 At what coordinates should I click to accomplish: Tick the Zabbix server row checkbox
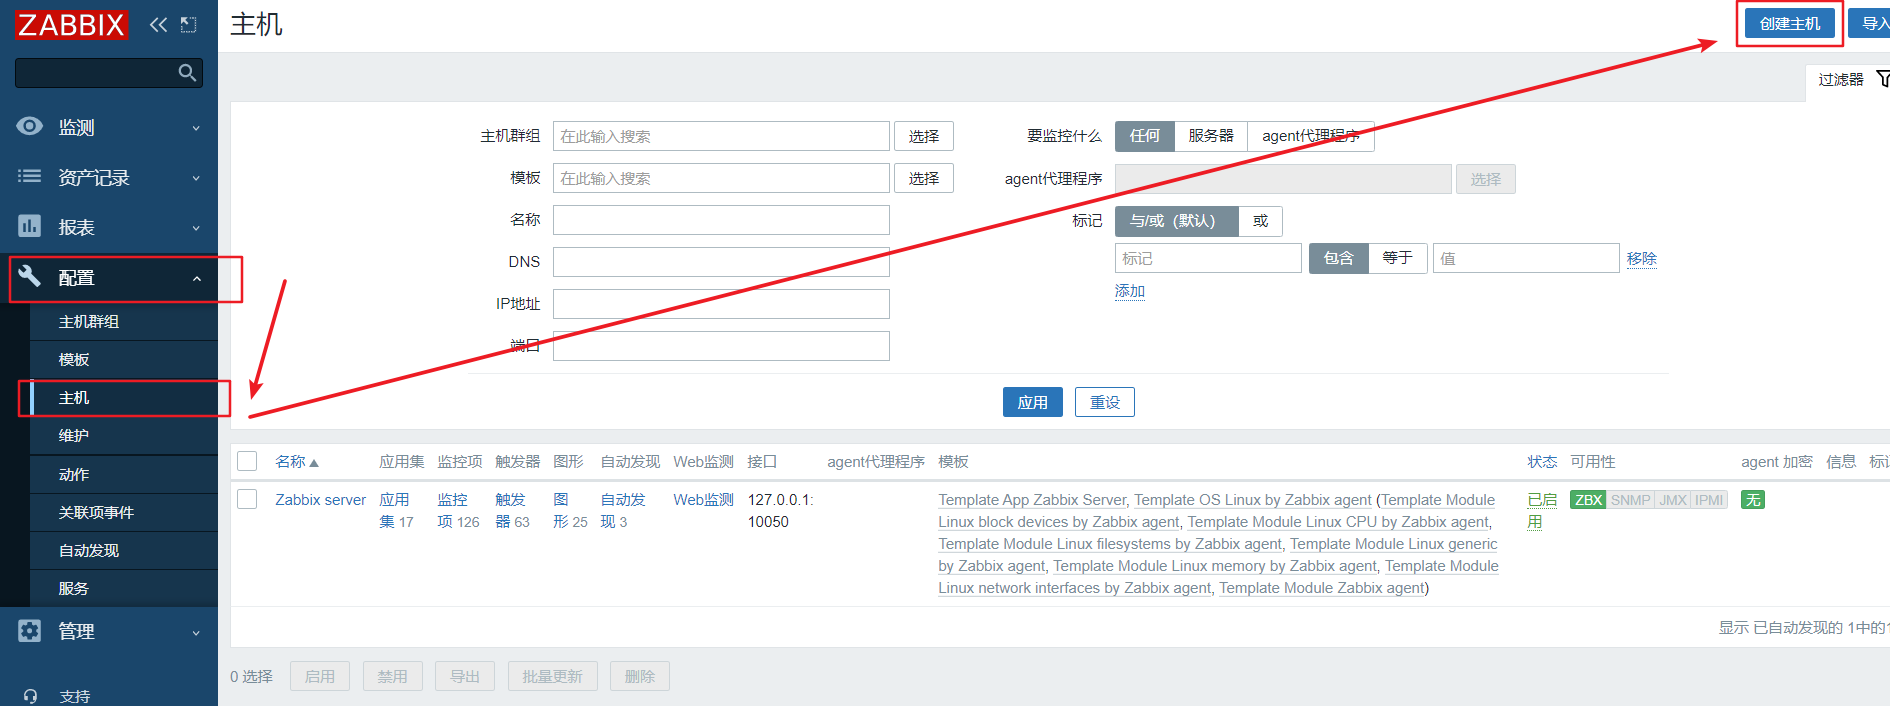pos(247,499)
